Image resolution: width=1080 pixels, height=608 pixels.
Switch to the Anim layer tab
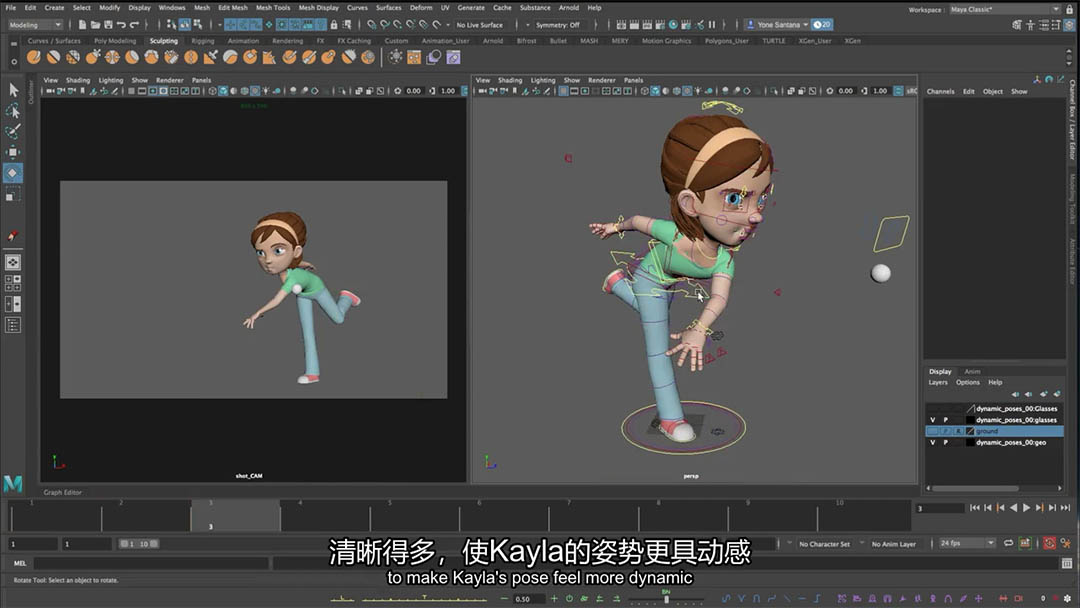[x=972, y=371]
